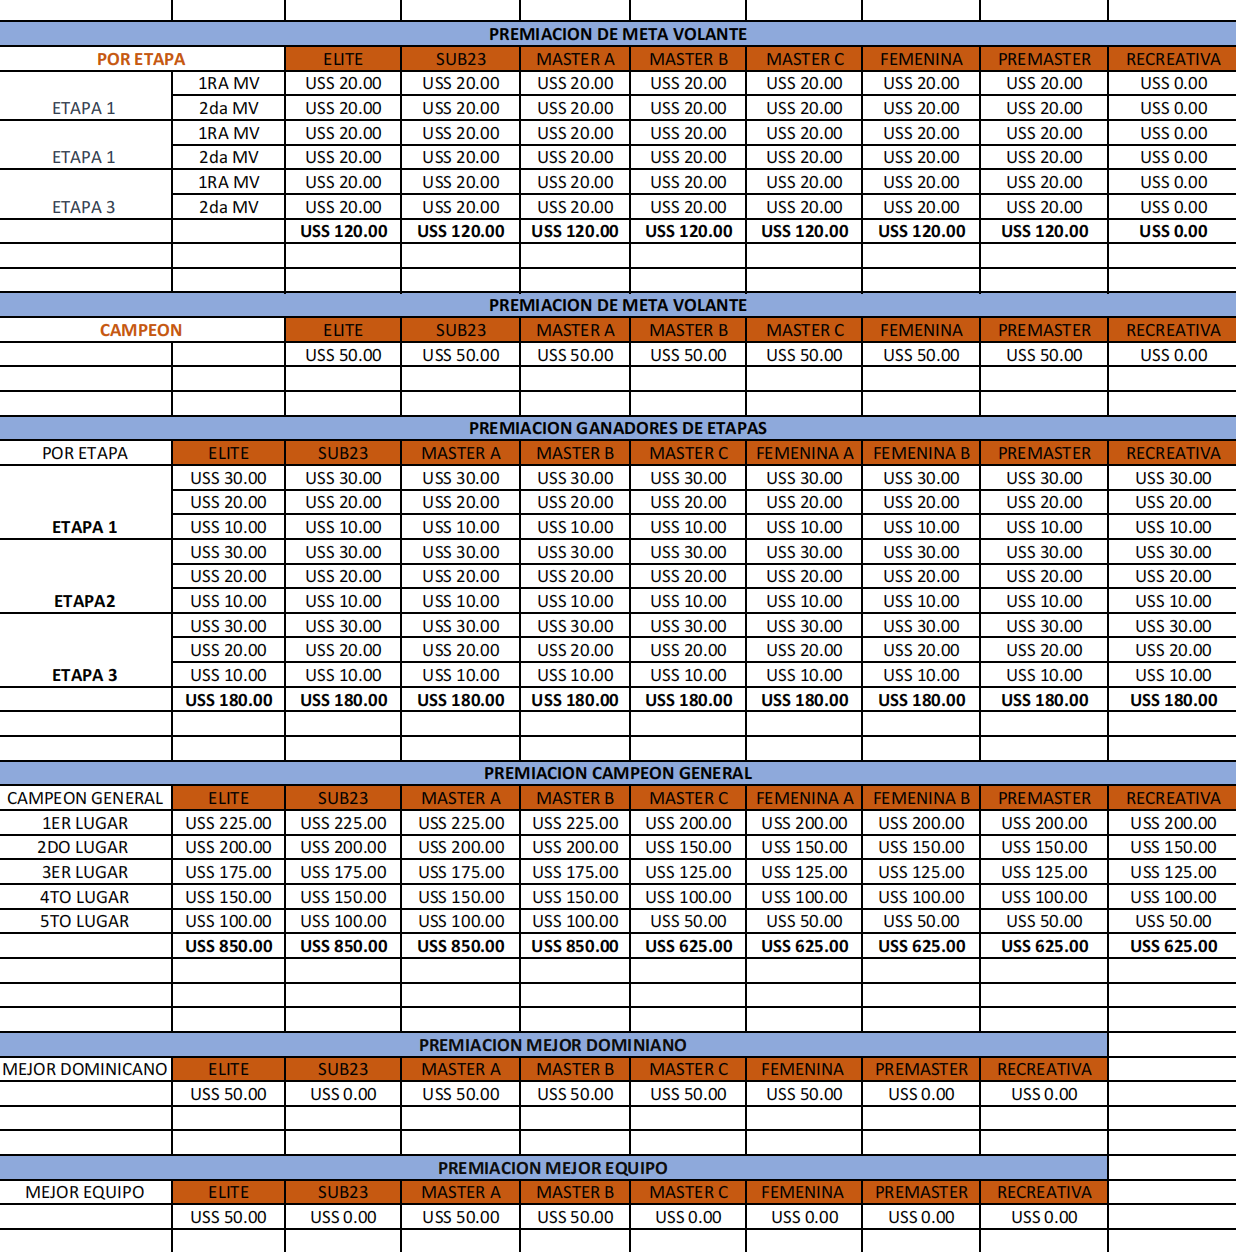
Task: Click the PREMIACION CAMPEON GENERAL section header
Action: coord(617,773)
